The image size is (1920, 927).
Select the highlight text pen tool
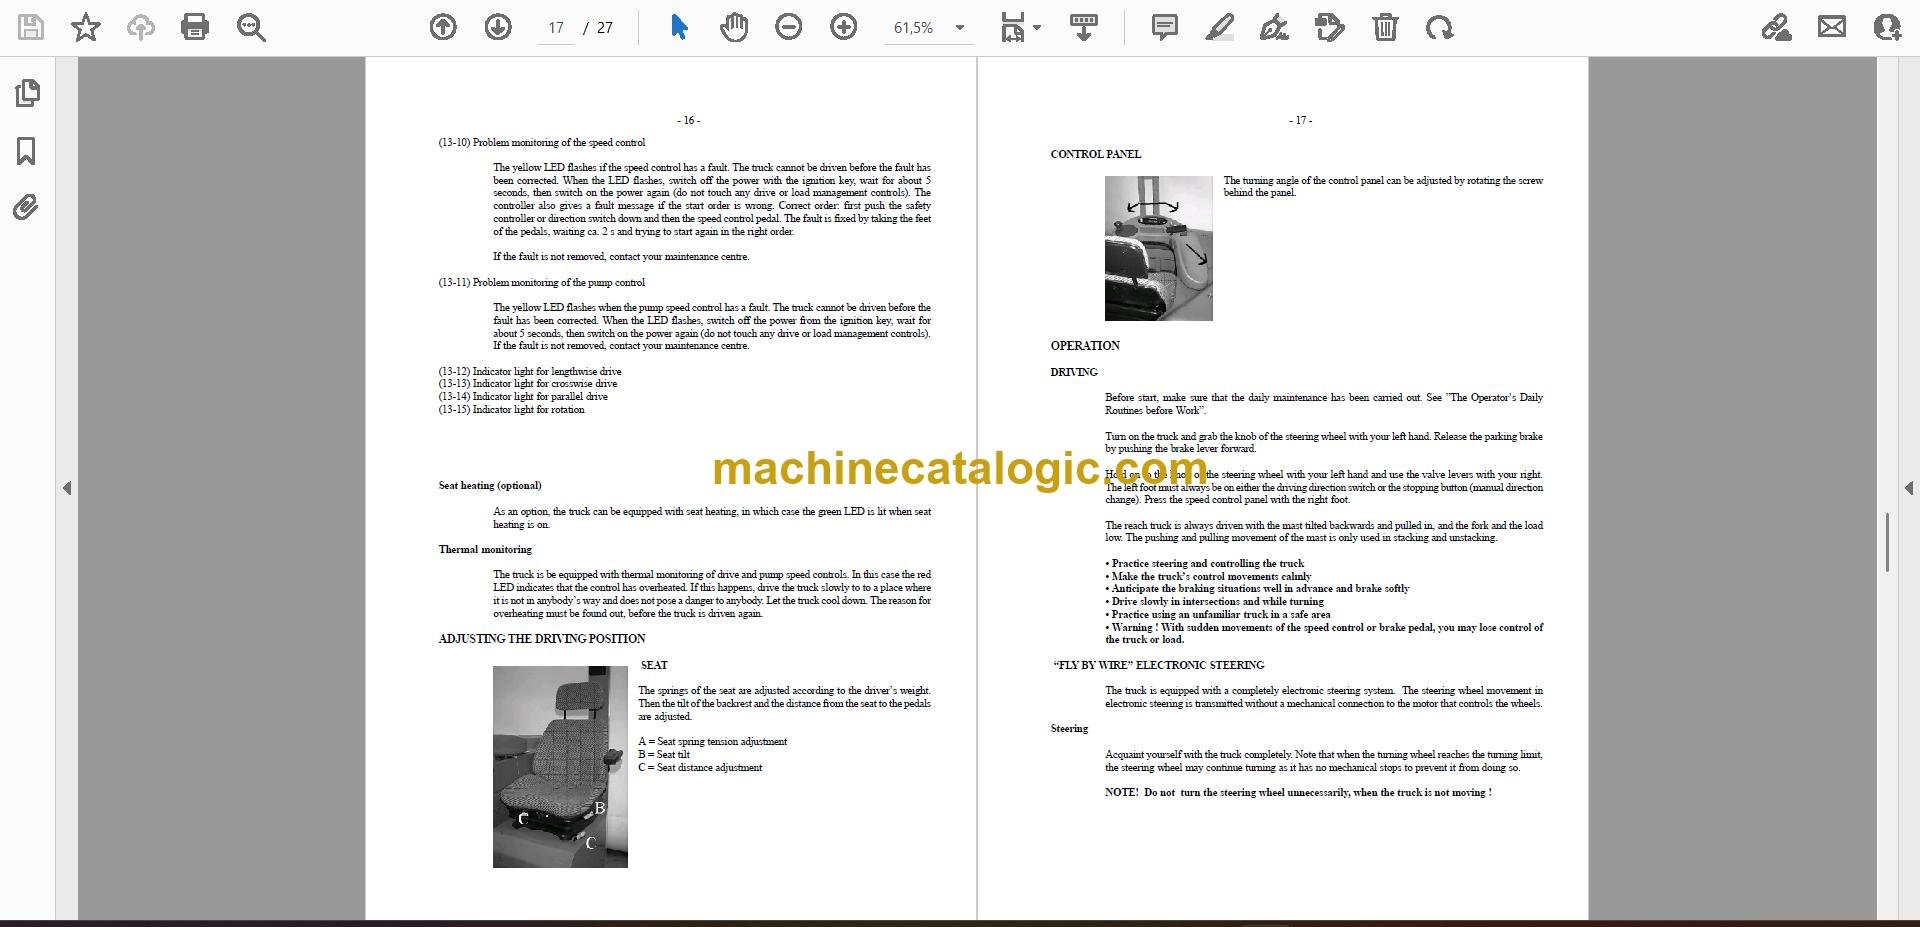coord(1219,27)
